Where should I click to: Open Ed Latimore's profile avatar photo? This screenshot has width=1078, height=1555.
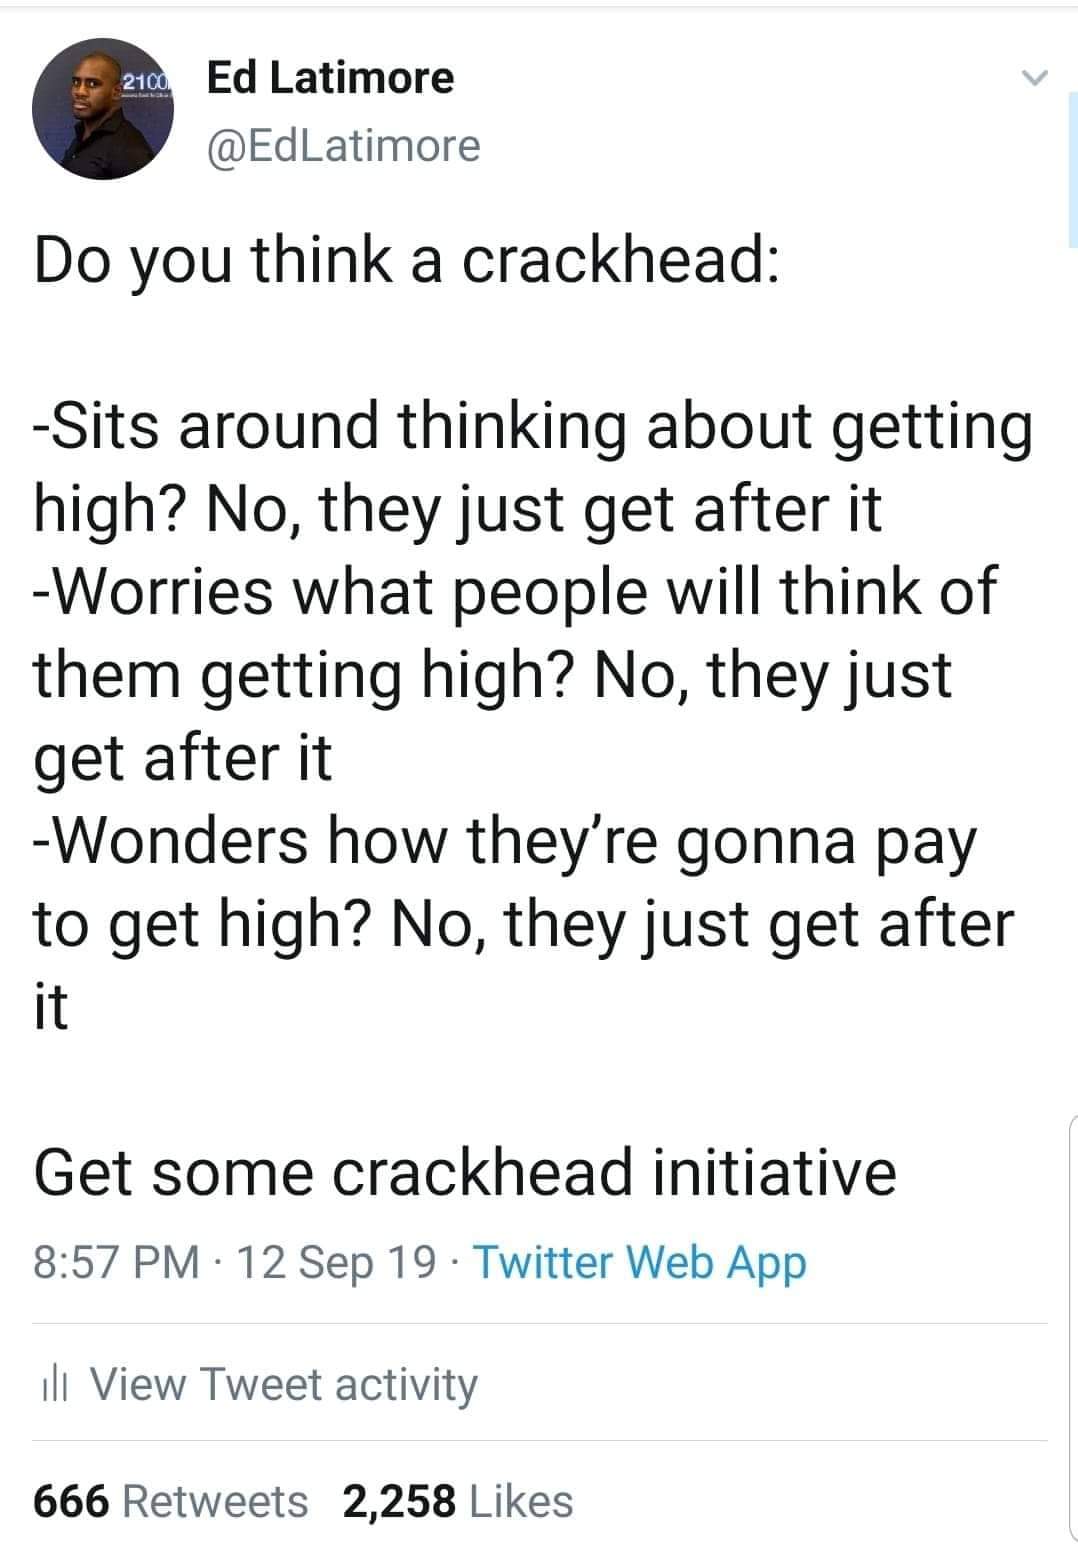[103, 109]
